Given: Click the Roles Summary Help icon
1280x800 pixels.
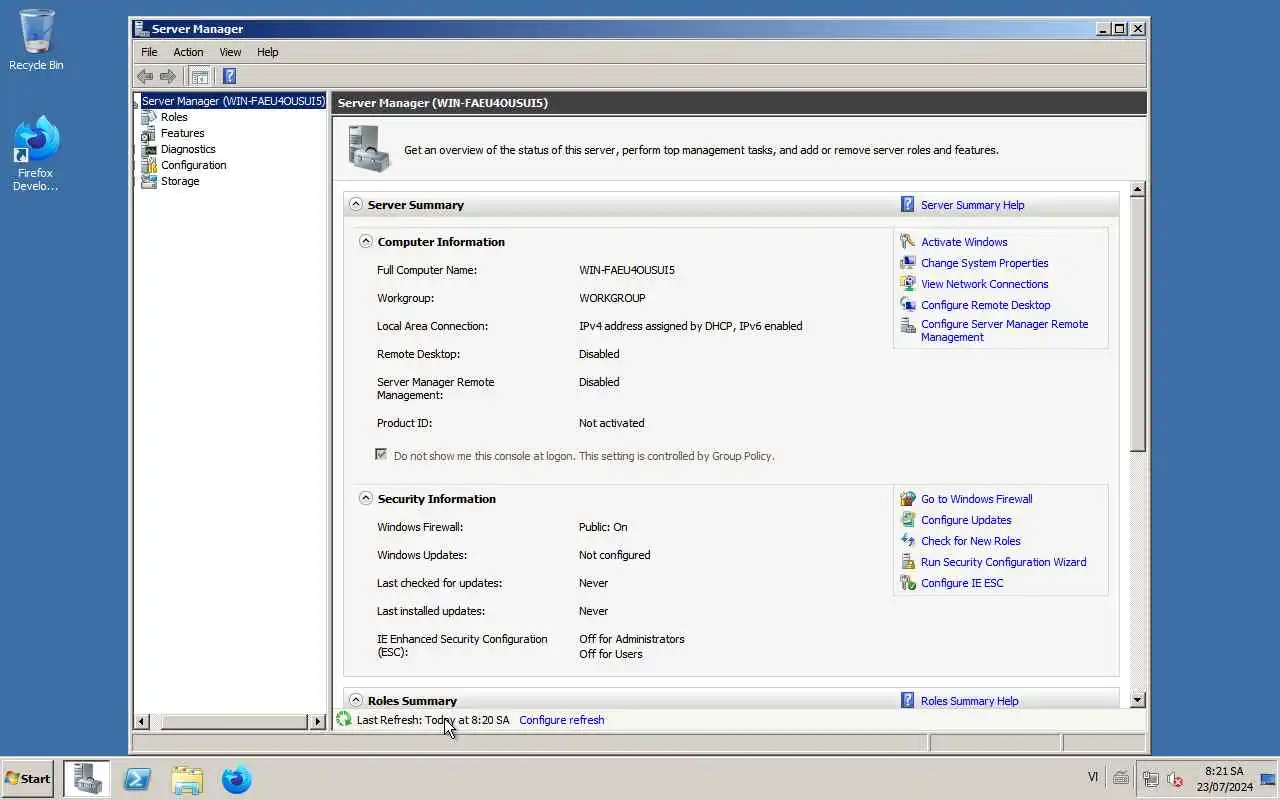Looking at the screenshot, I should point(907,700).
